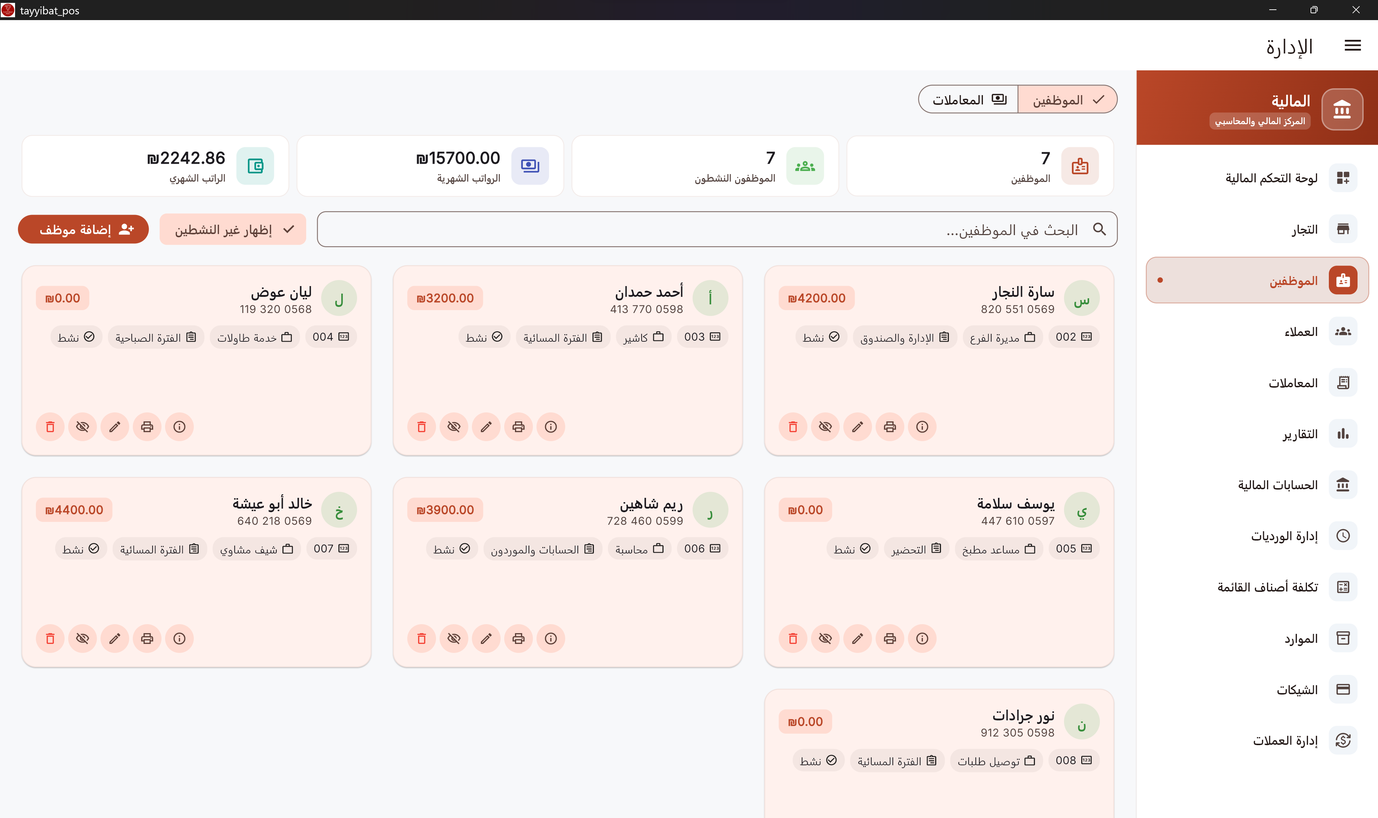Hide خالد أبو عيشة with crossed-eye icon
This screenshot has width=1378, height=818.
pyautogui.click(x=83, y=638)
